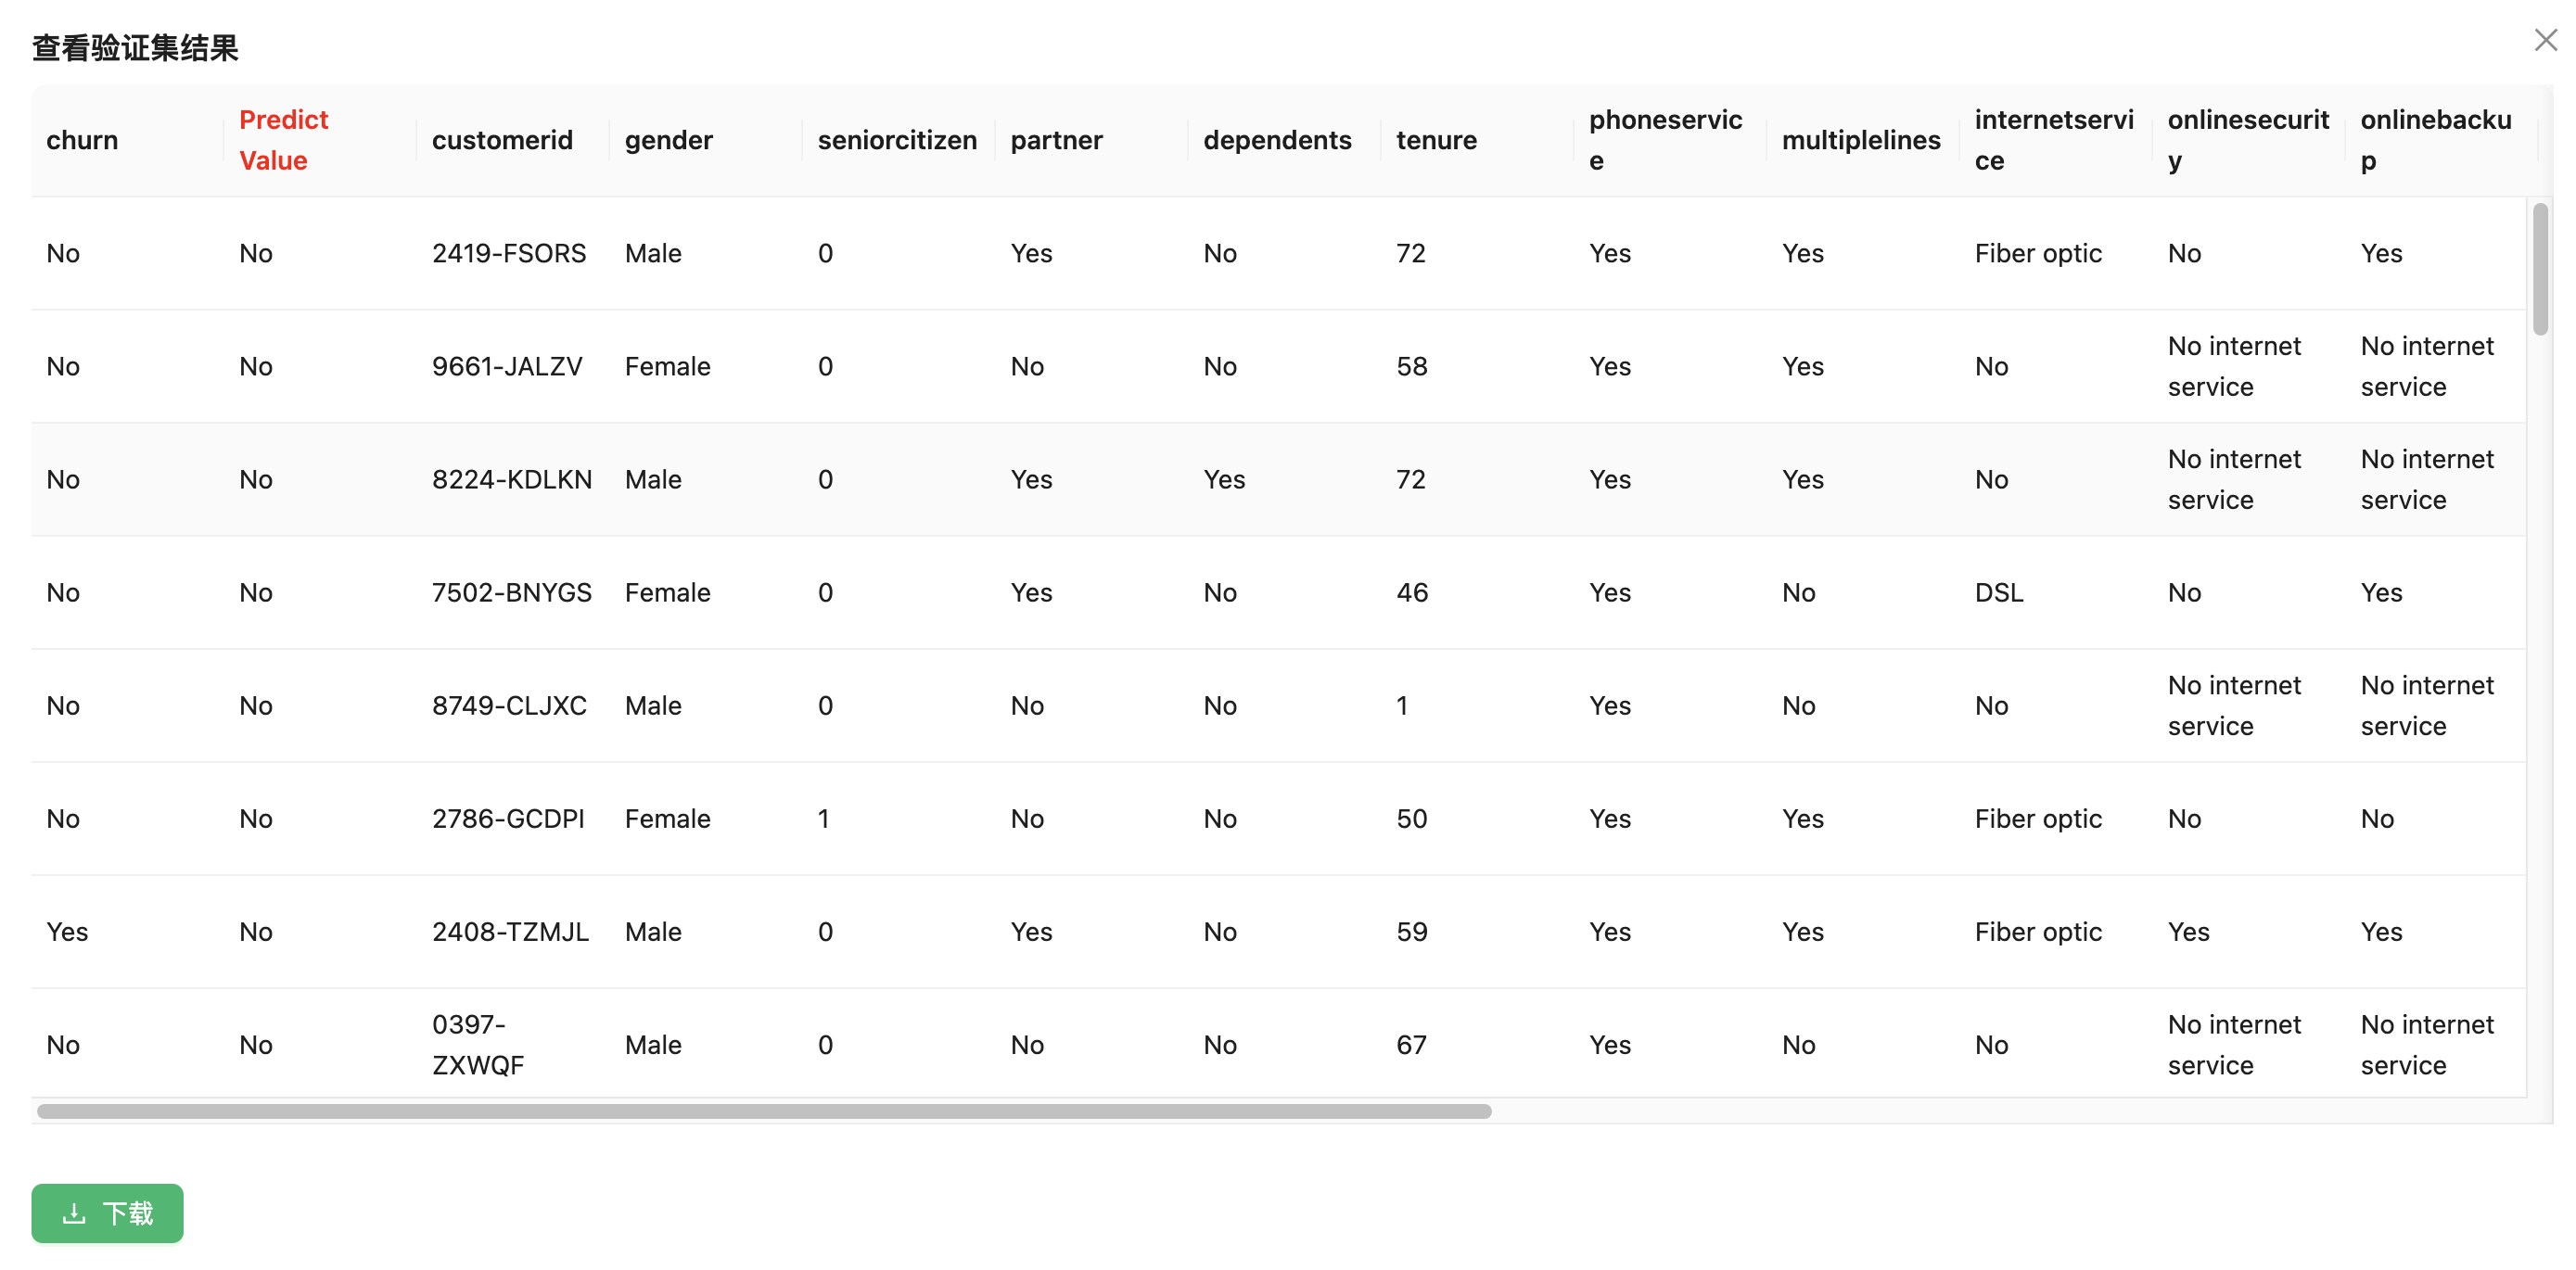Click the 8749-CLJXC customer ID cell

click(x=509, y=705)
